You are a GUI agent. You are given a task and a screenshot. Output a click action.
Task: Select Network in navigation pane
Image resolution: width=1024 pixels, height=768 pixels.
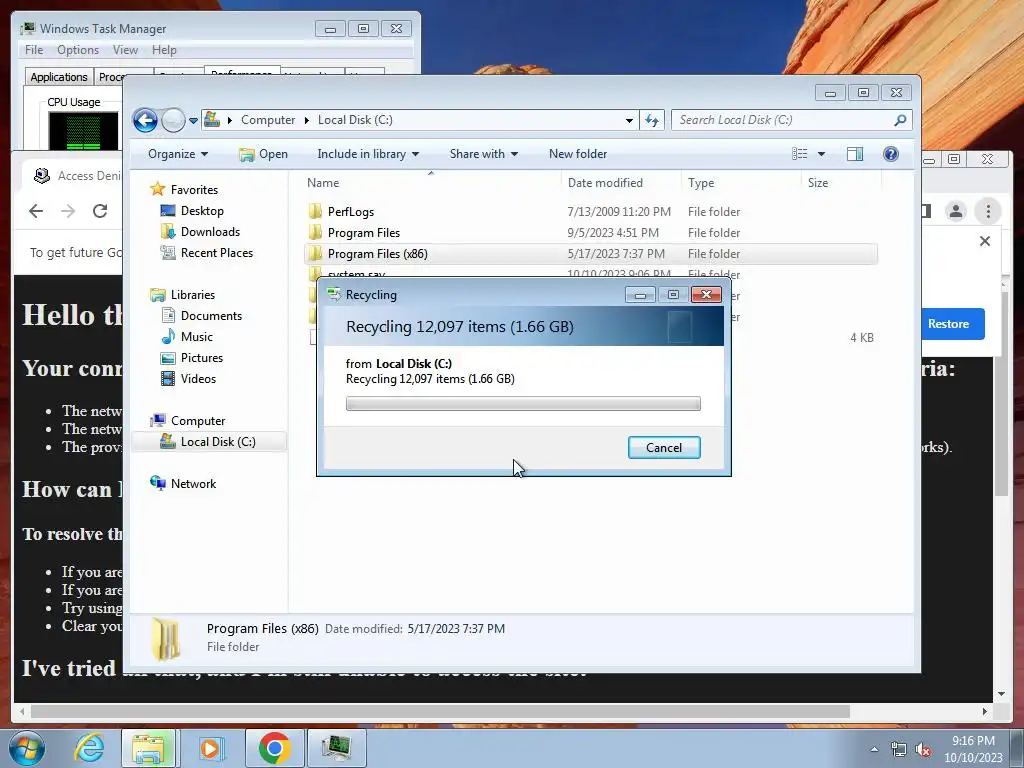[193, 484]
